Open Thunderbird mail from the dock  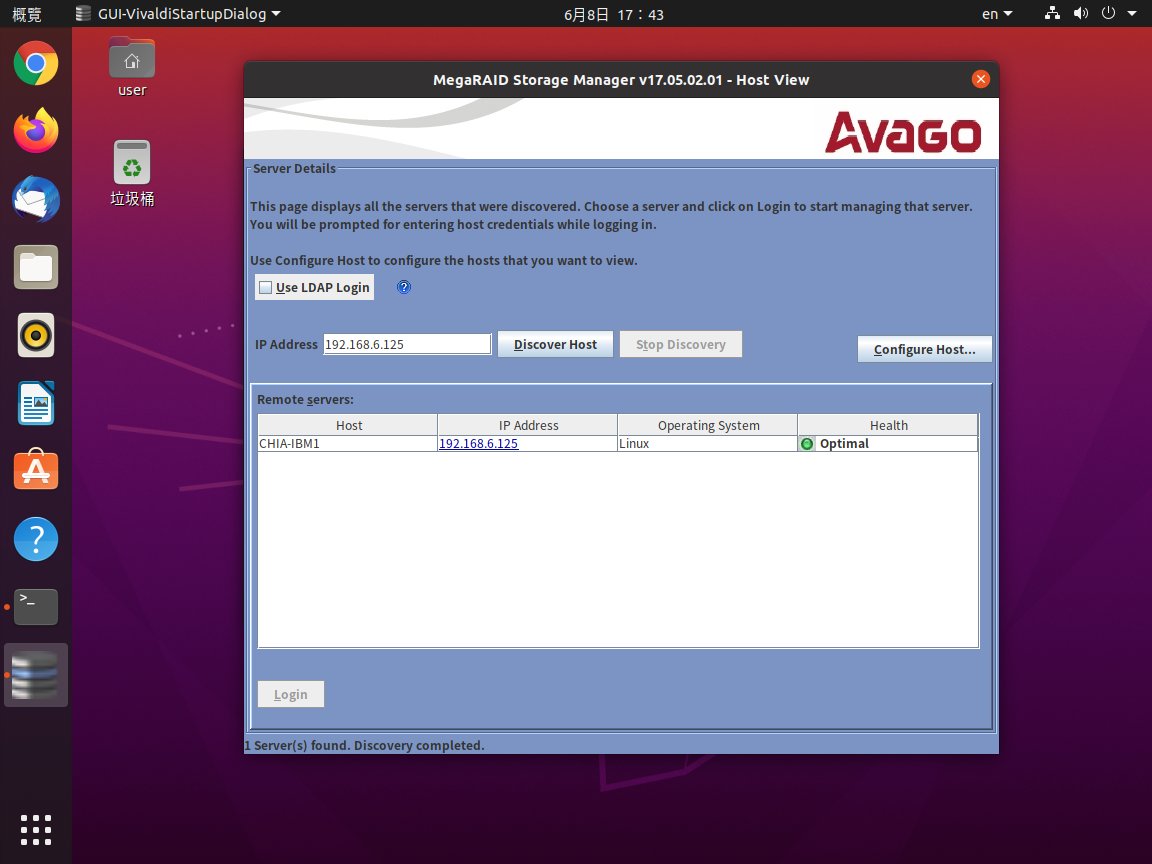pos(36,200)
